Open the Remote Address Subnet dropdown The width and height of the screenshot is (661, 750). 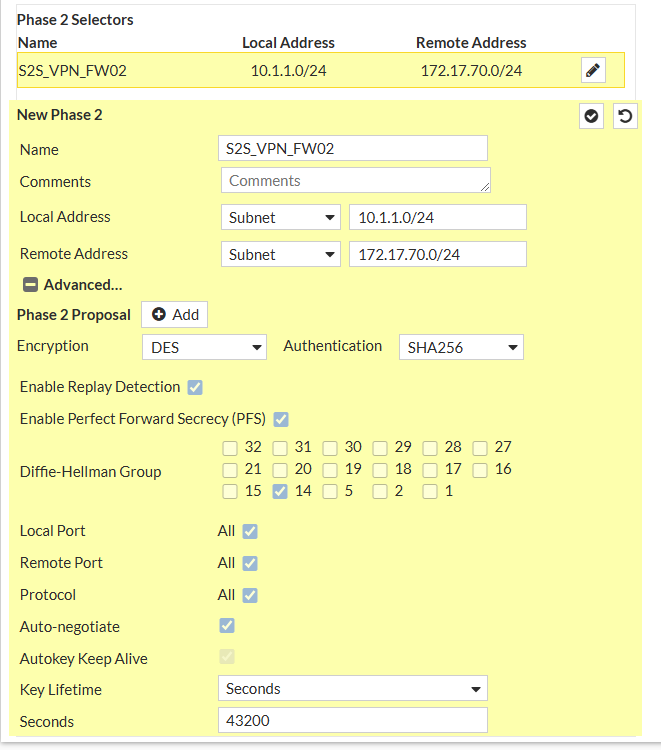point(281,254)
